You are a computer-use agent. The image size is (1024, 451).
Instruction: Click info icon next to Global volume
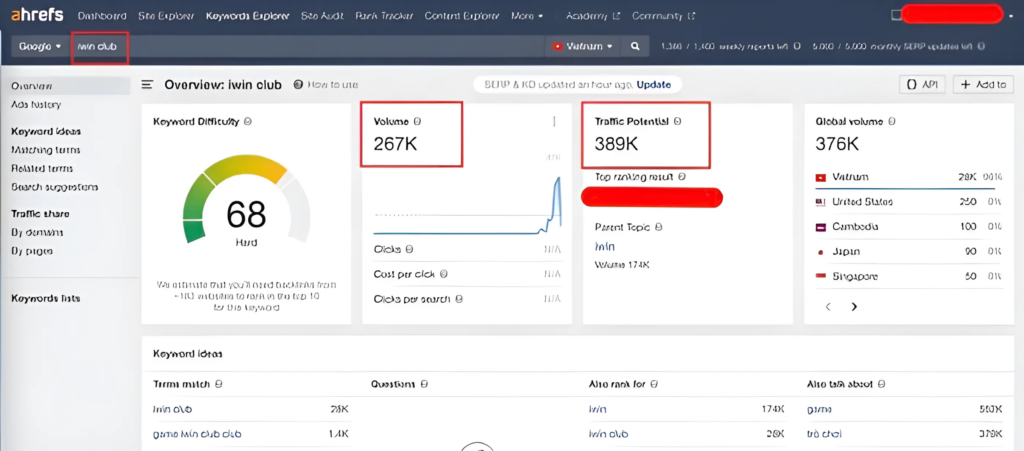pyautogui.click(x=891, y=122)
